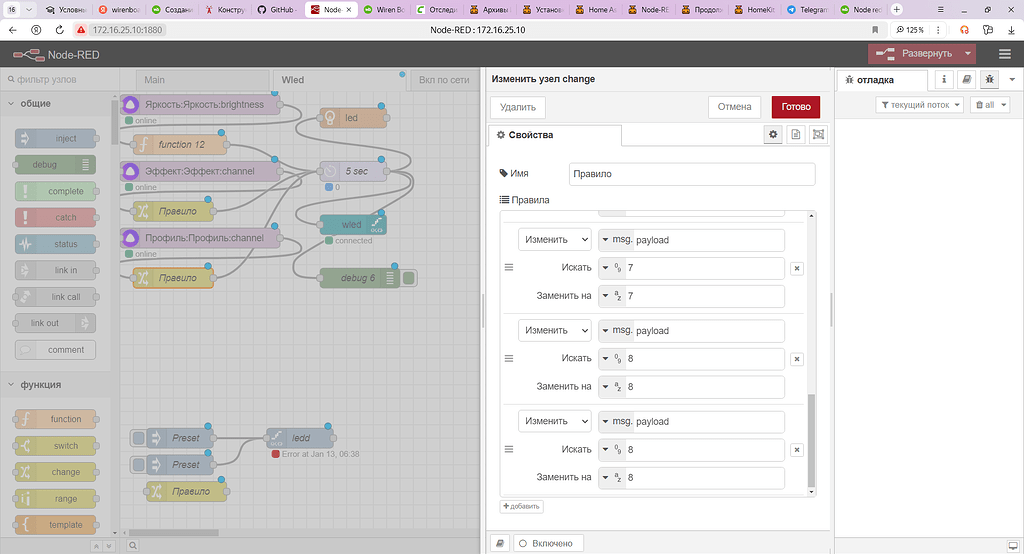This screenshot has height=554, width=1024.
Task: Open the node description document icon
Action: (x=796, y=134)
